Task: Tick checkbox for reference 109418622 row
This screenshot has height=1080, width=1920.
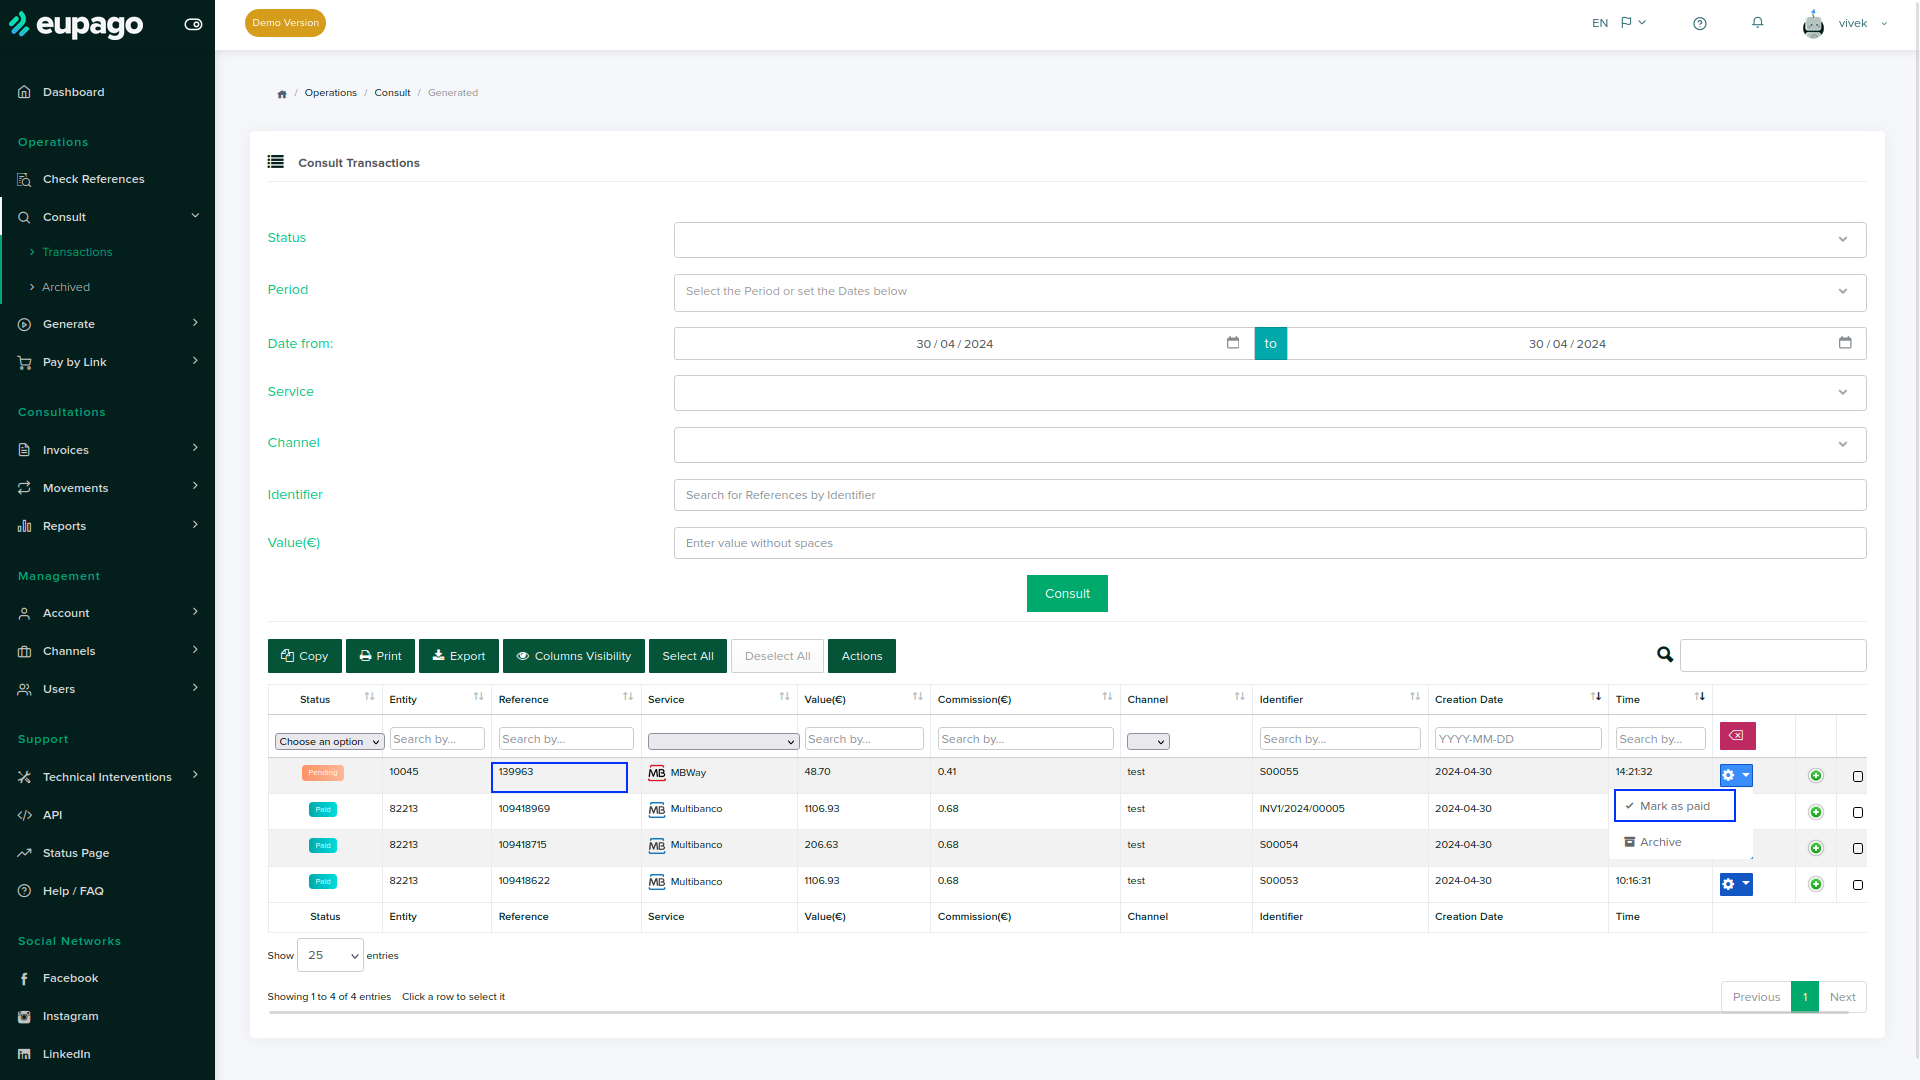Action: click(x=1858, y=885)
